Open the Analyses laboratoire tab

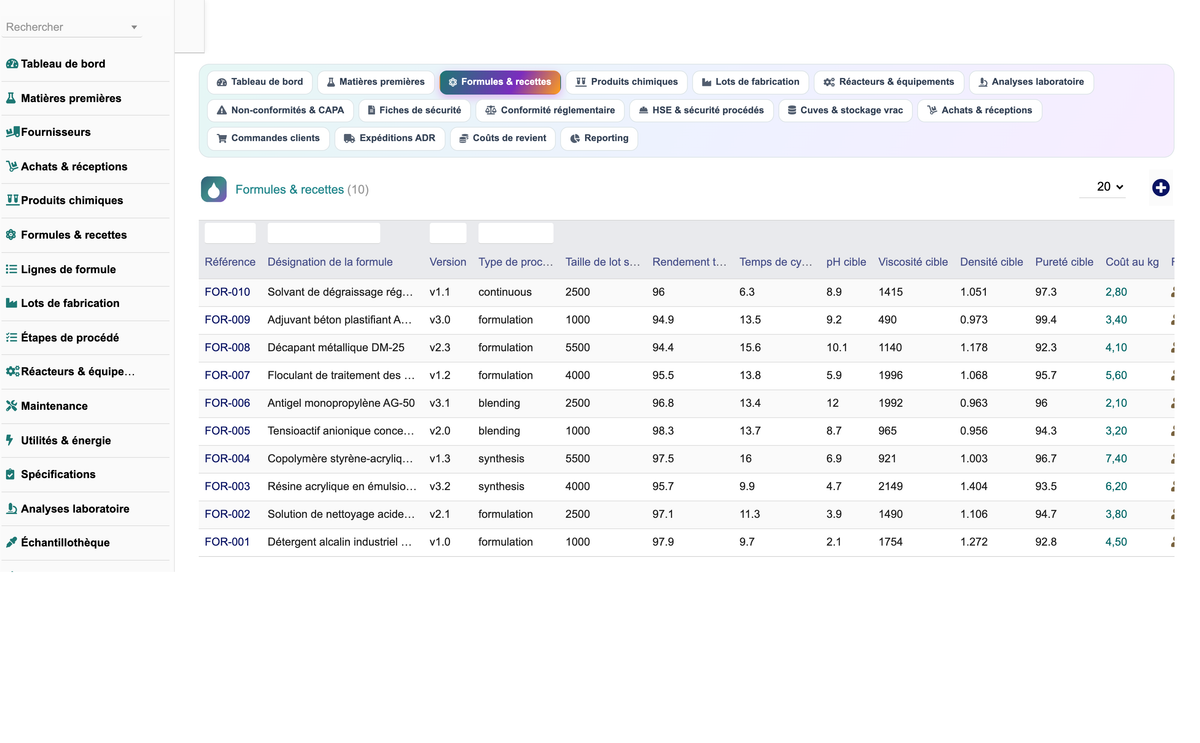tap(1031, 82)
